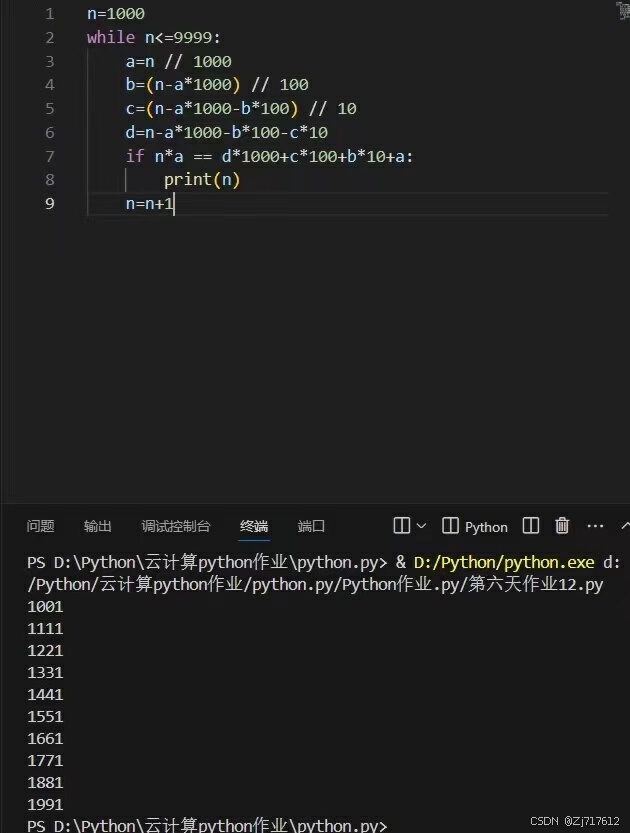Click line number 5 in the gutter
The width and height of the screenshot is (630, 833).
point(50,109)
